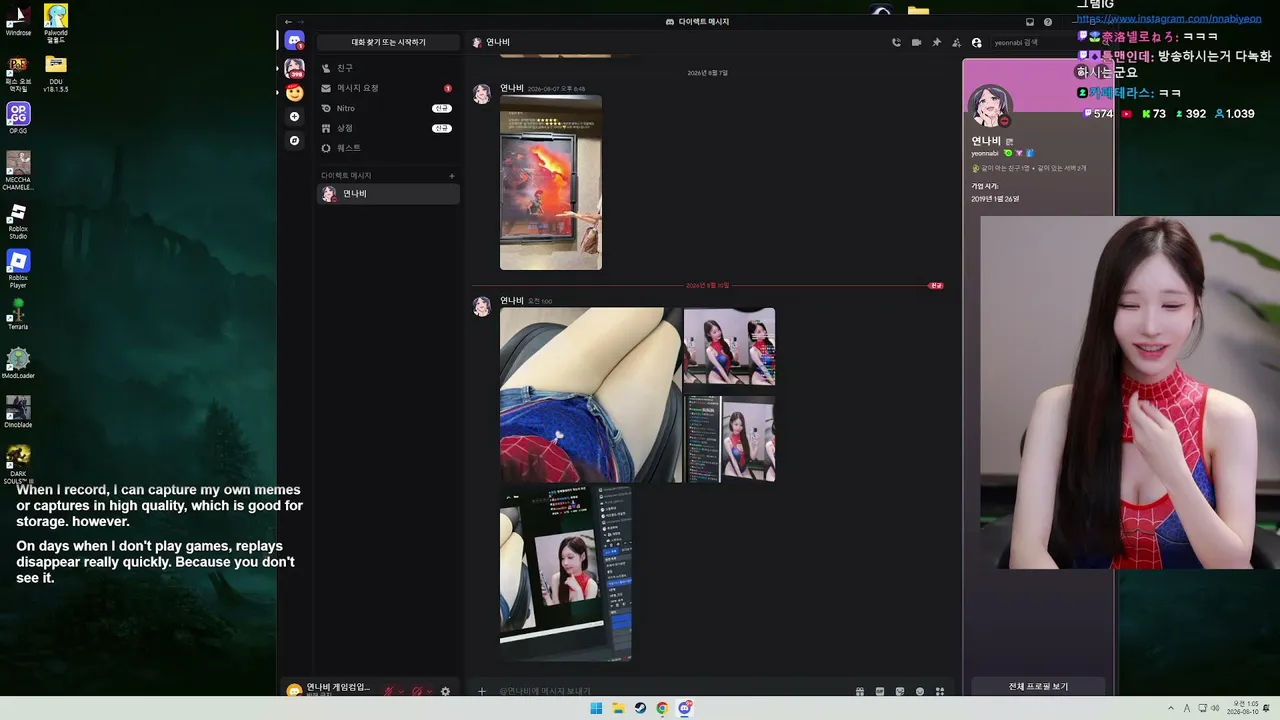Open Dinoblade desktop shortcut
The height and width of the screenshot is (720, 1280).
coord(18,412)
